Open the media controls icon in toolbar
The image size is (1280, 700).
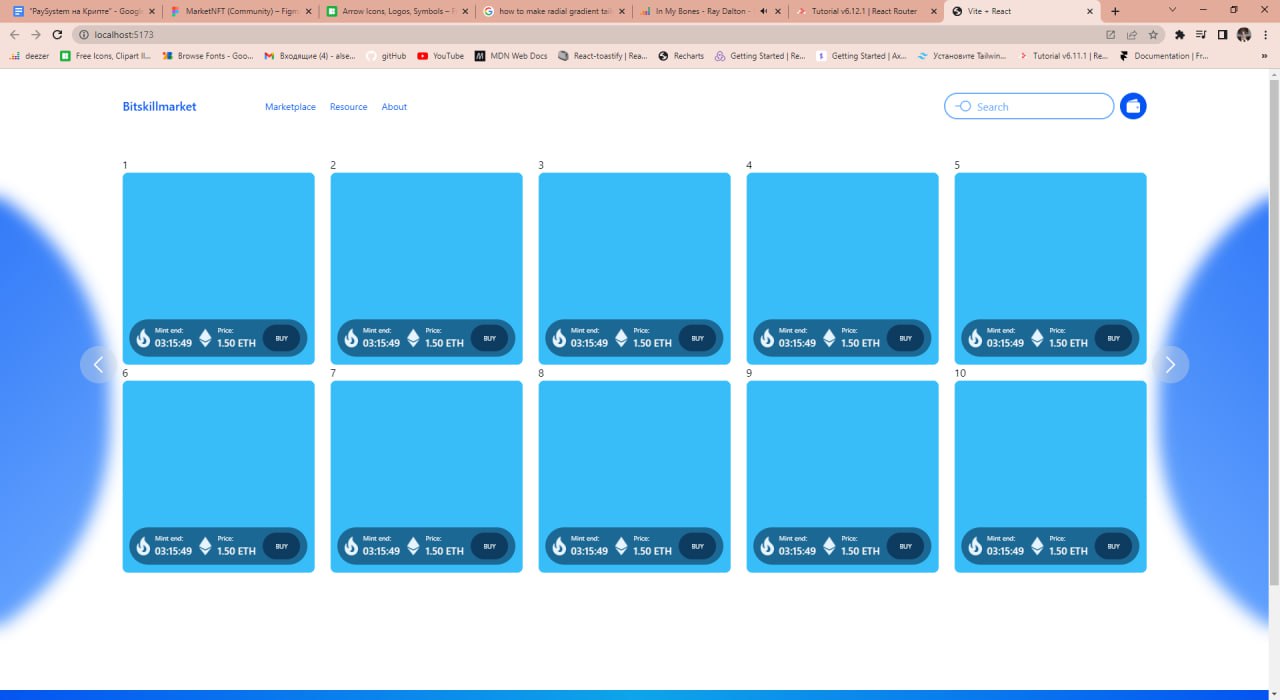[x=1201, y=34]
